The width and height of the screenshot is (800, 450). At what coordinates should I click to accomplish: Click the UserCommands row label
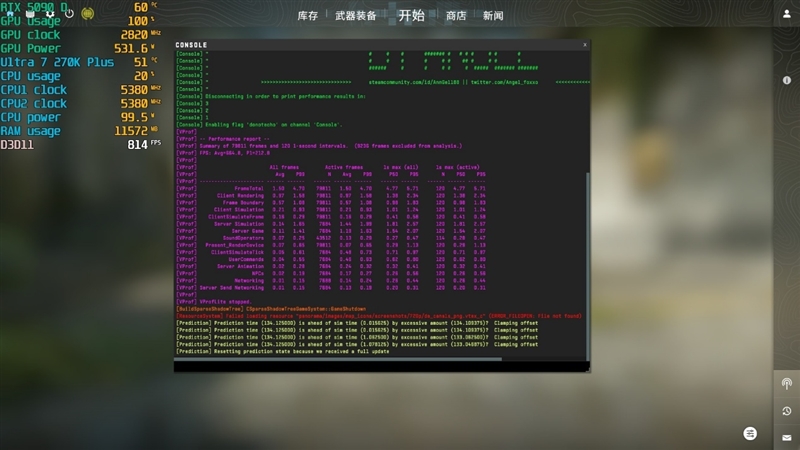[x=246, y=259]
